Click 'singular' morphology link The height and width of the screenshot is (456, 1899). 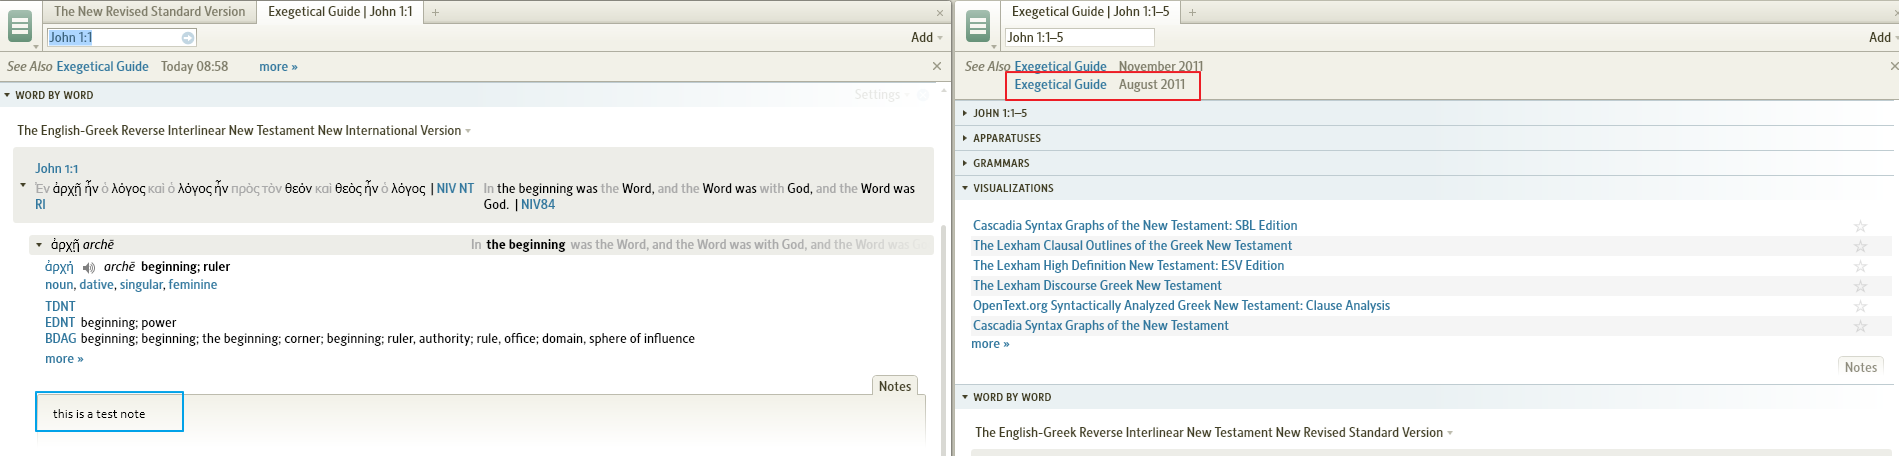141,285
